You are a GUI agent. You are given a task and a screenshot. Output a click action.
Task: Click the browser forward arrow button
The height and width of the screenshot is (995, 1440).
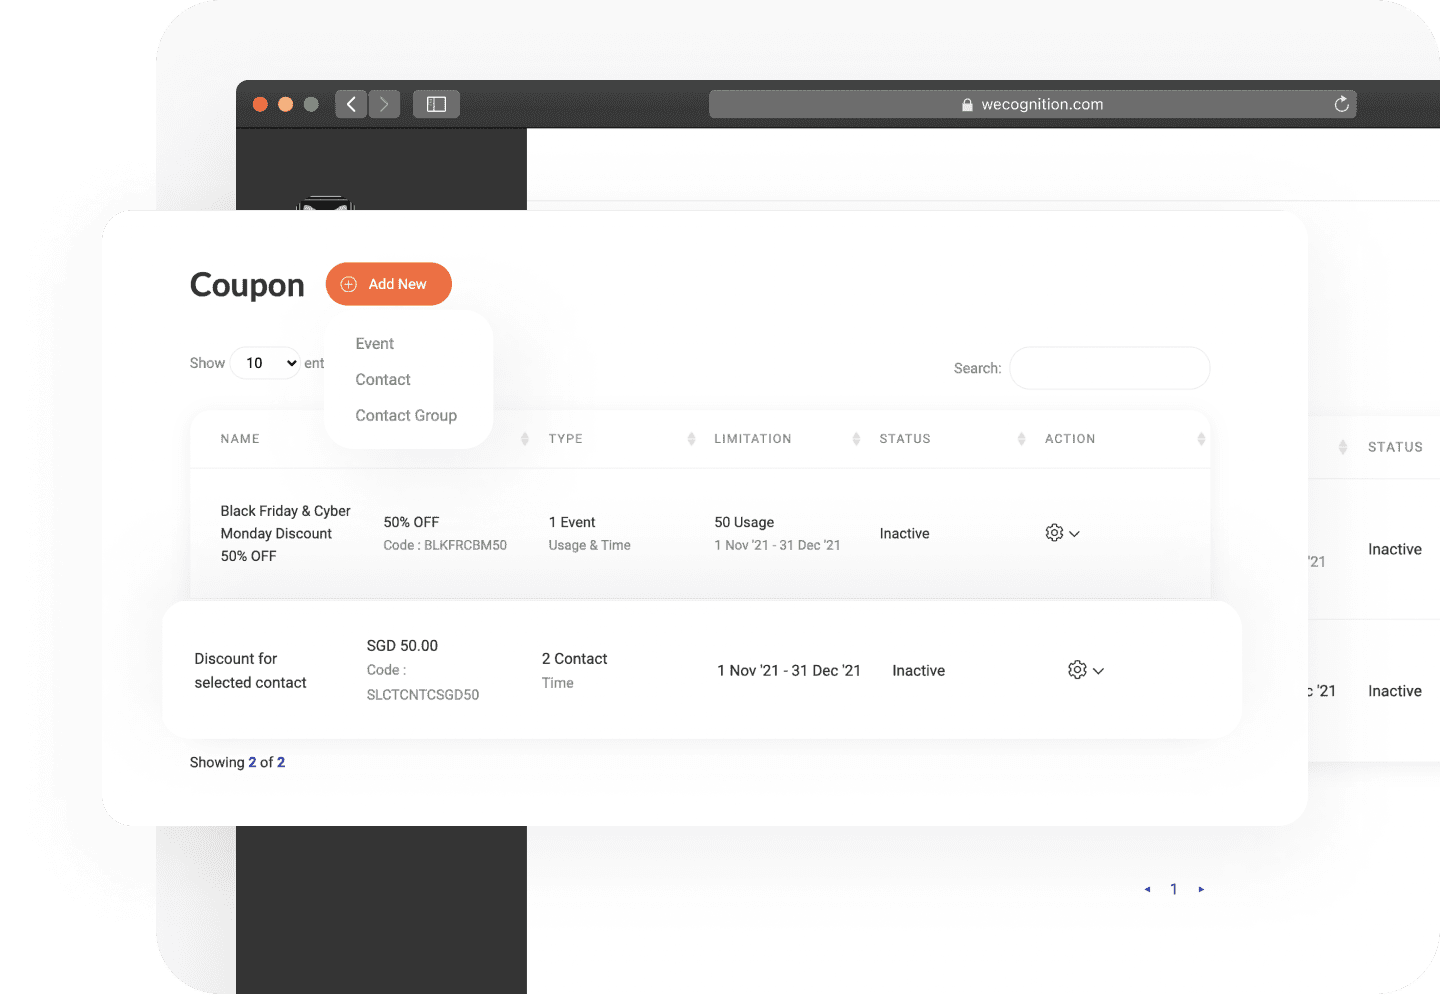coord(384,104)
